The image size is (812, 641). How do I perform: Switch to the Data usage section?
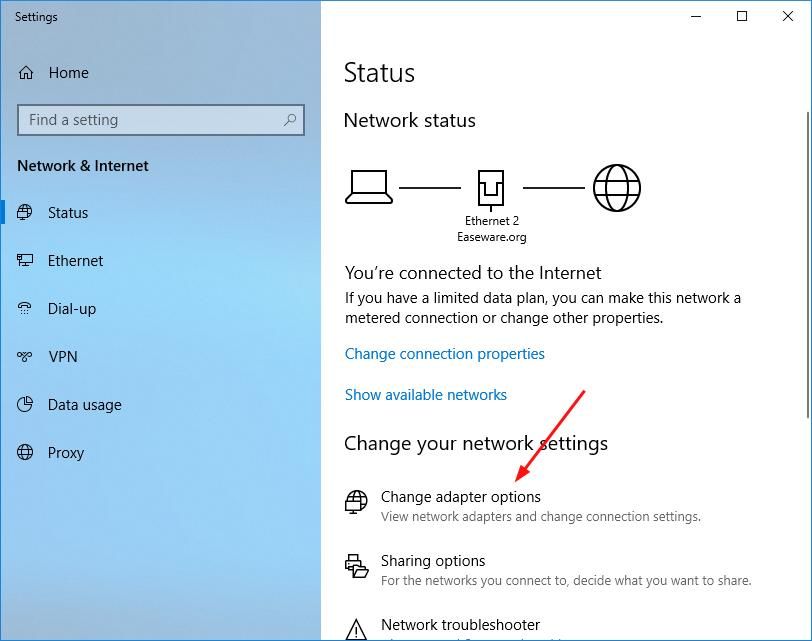point(84,405)
